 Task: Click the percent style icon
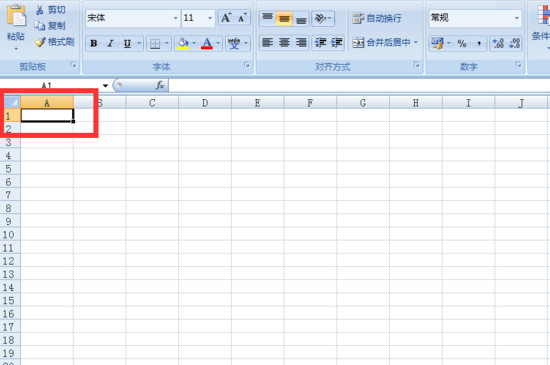462,43
